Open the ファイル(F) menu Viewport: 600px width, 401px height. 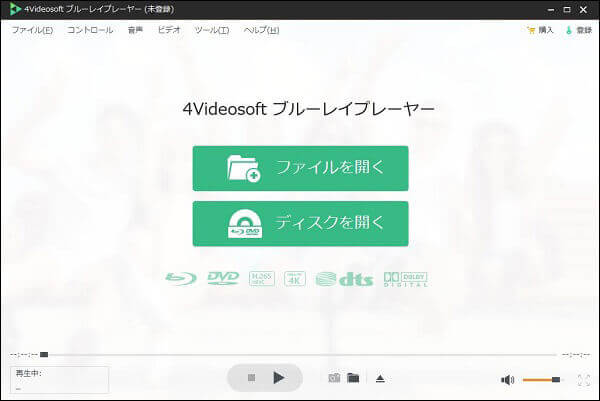[33, 30]
